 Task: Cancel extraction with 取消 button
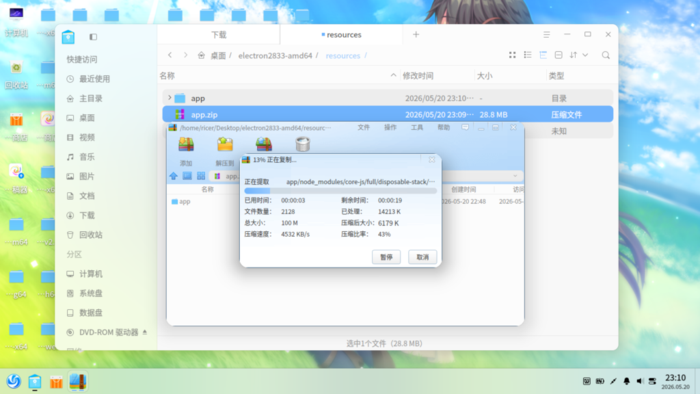pos(422,257)
